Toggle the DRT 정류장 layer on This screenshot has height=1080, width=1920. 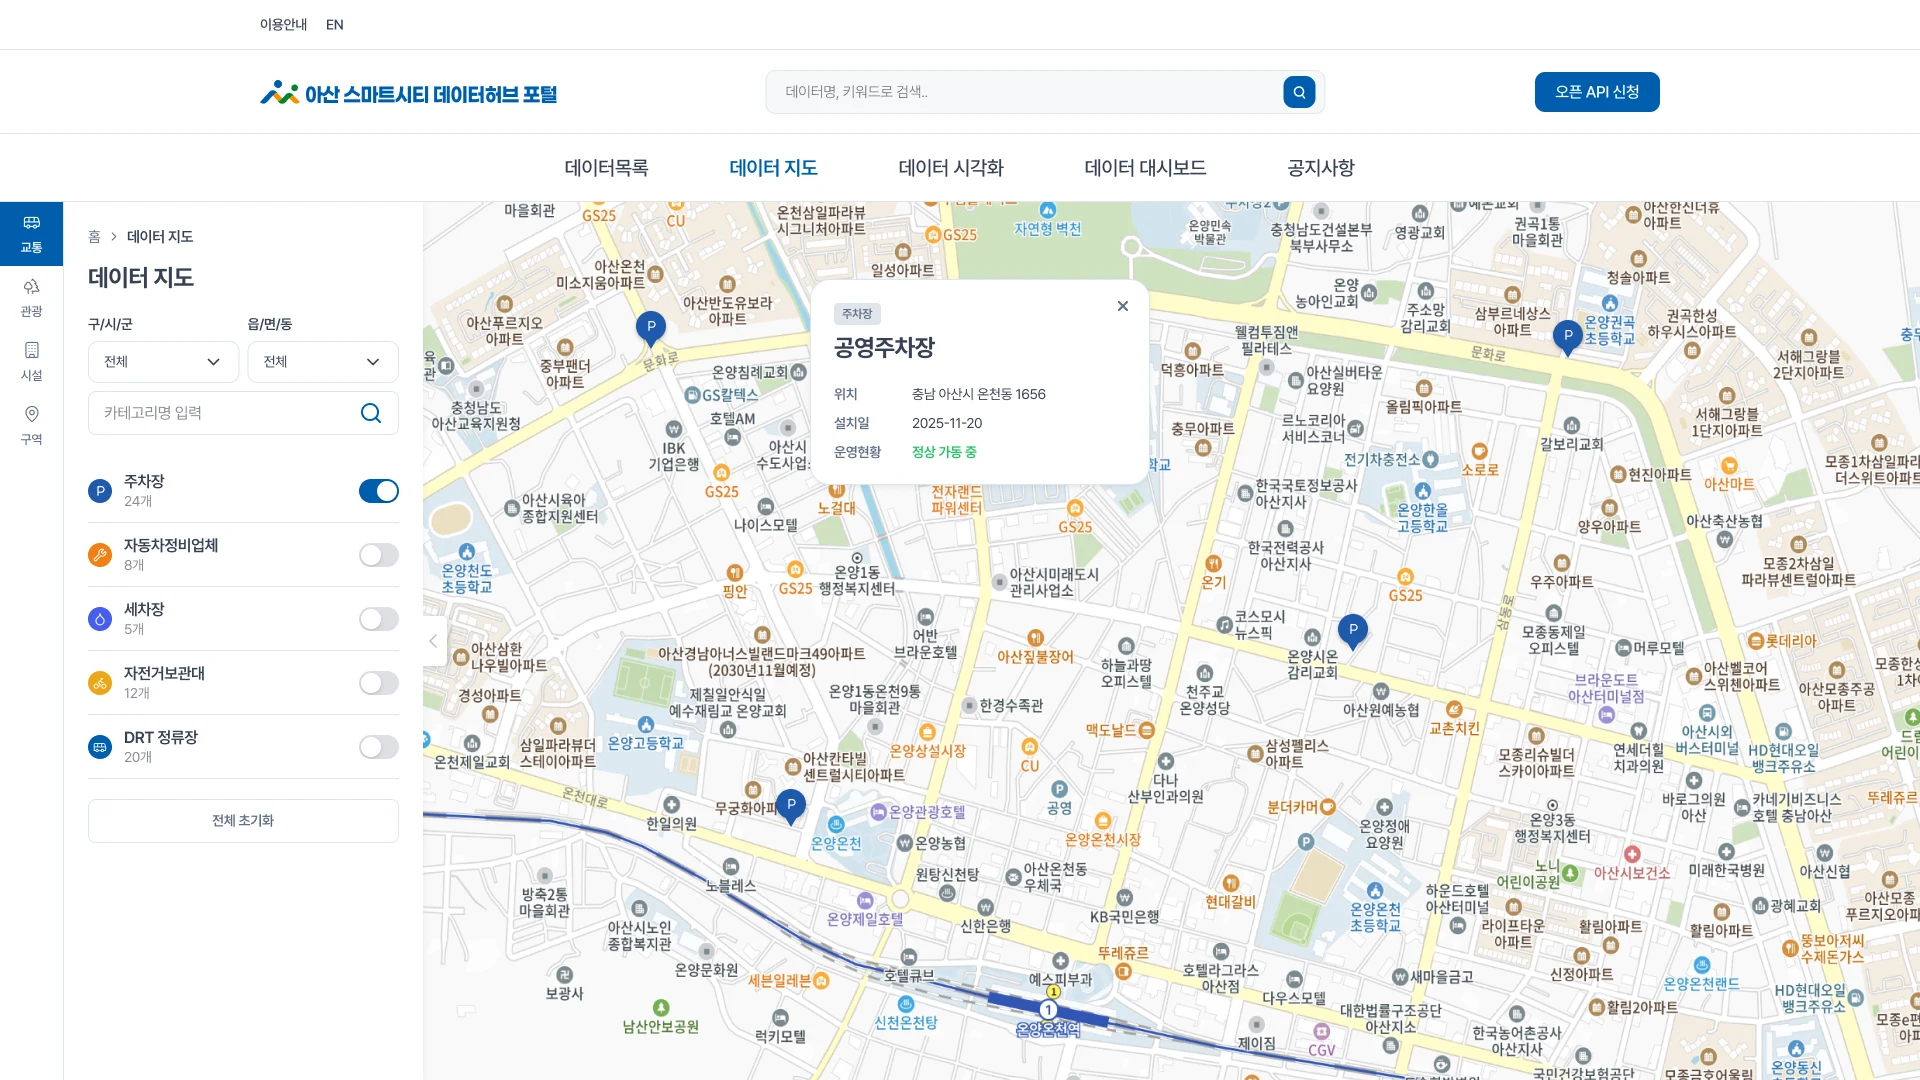pyautogui.click(x=379, y=747)
